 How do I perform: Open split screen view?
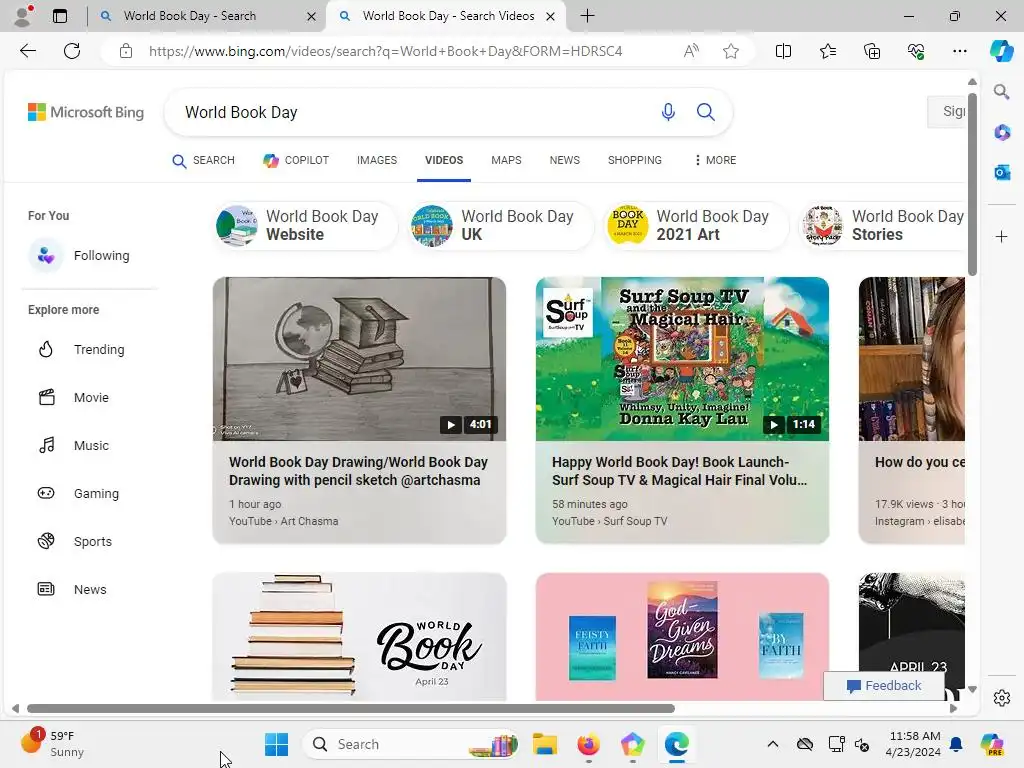tap(783, 51)
